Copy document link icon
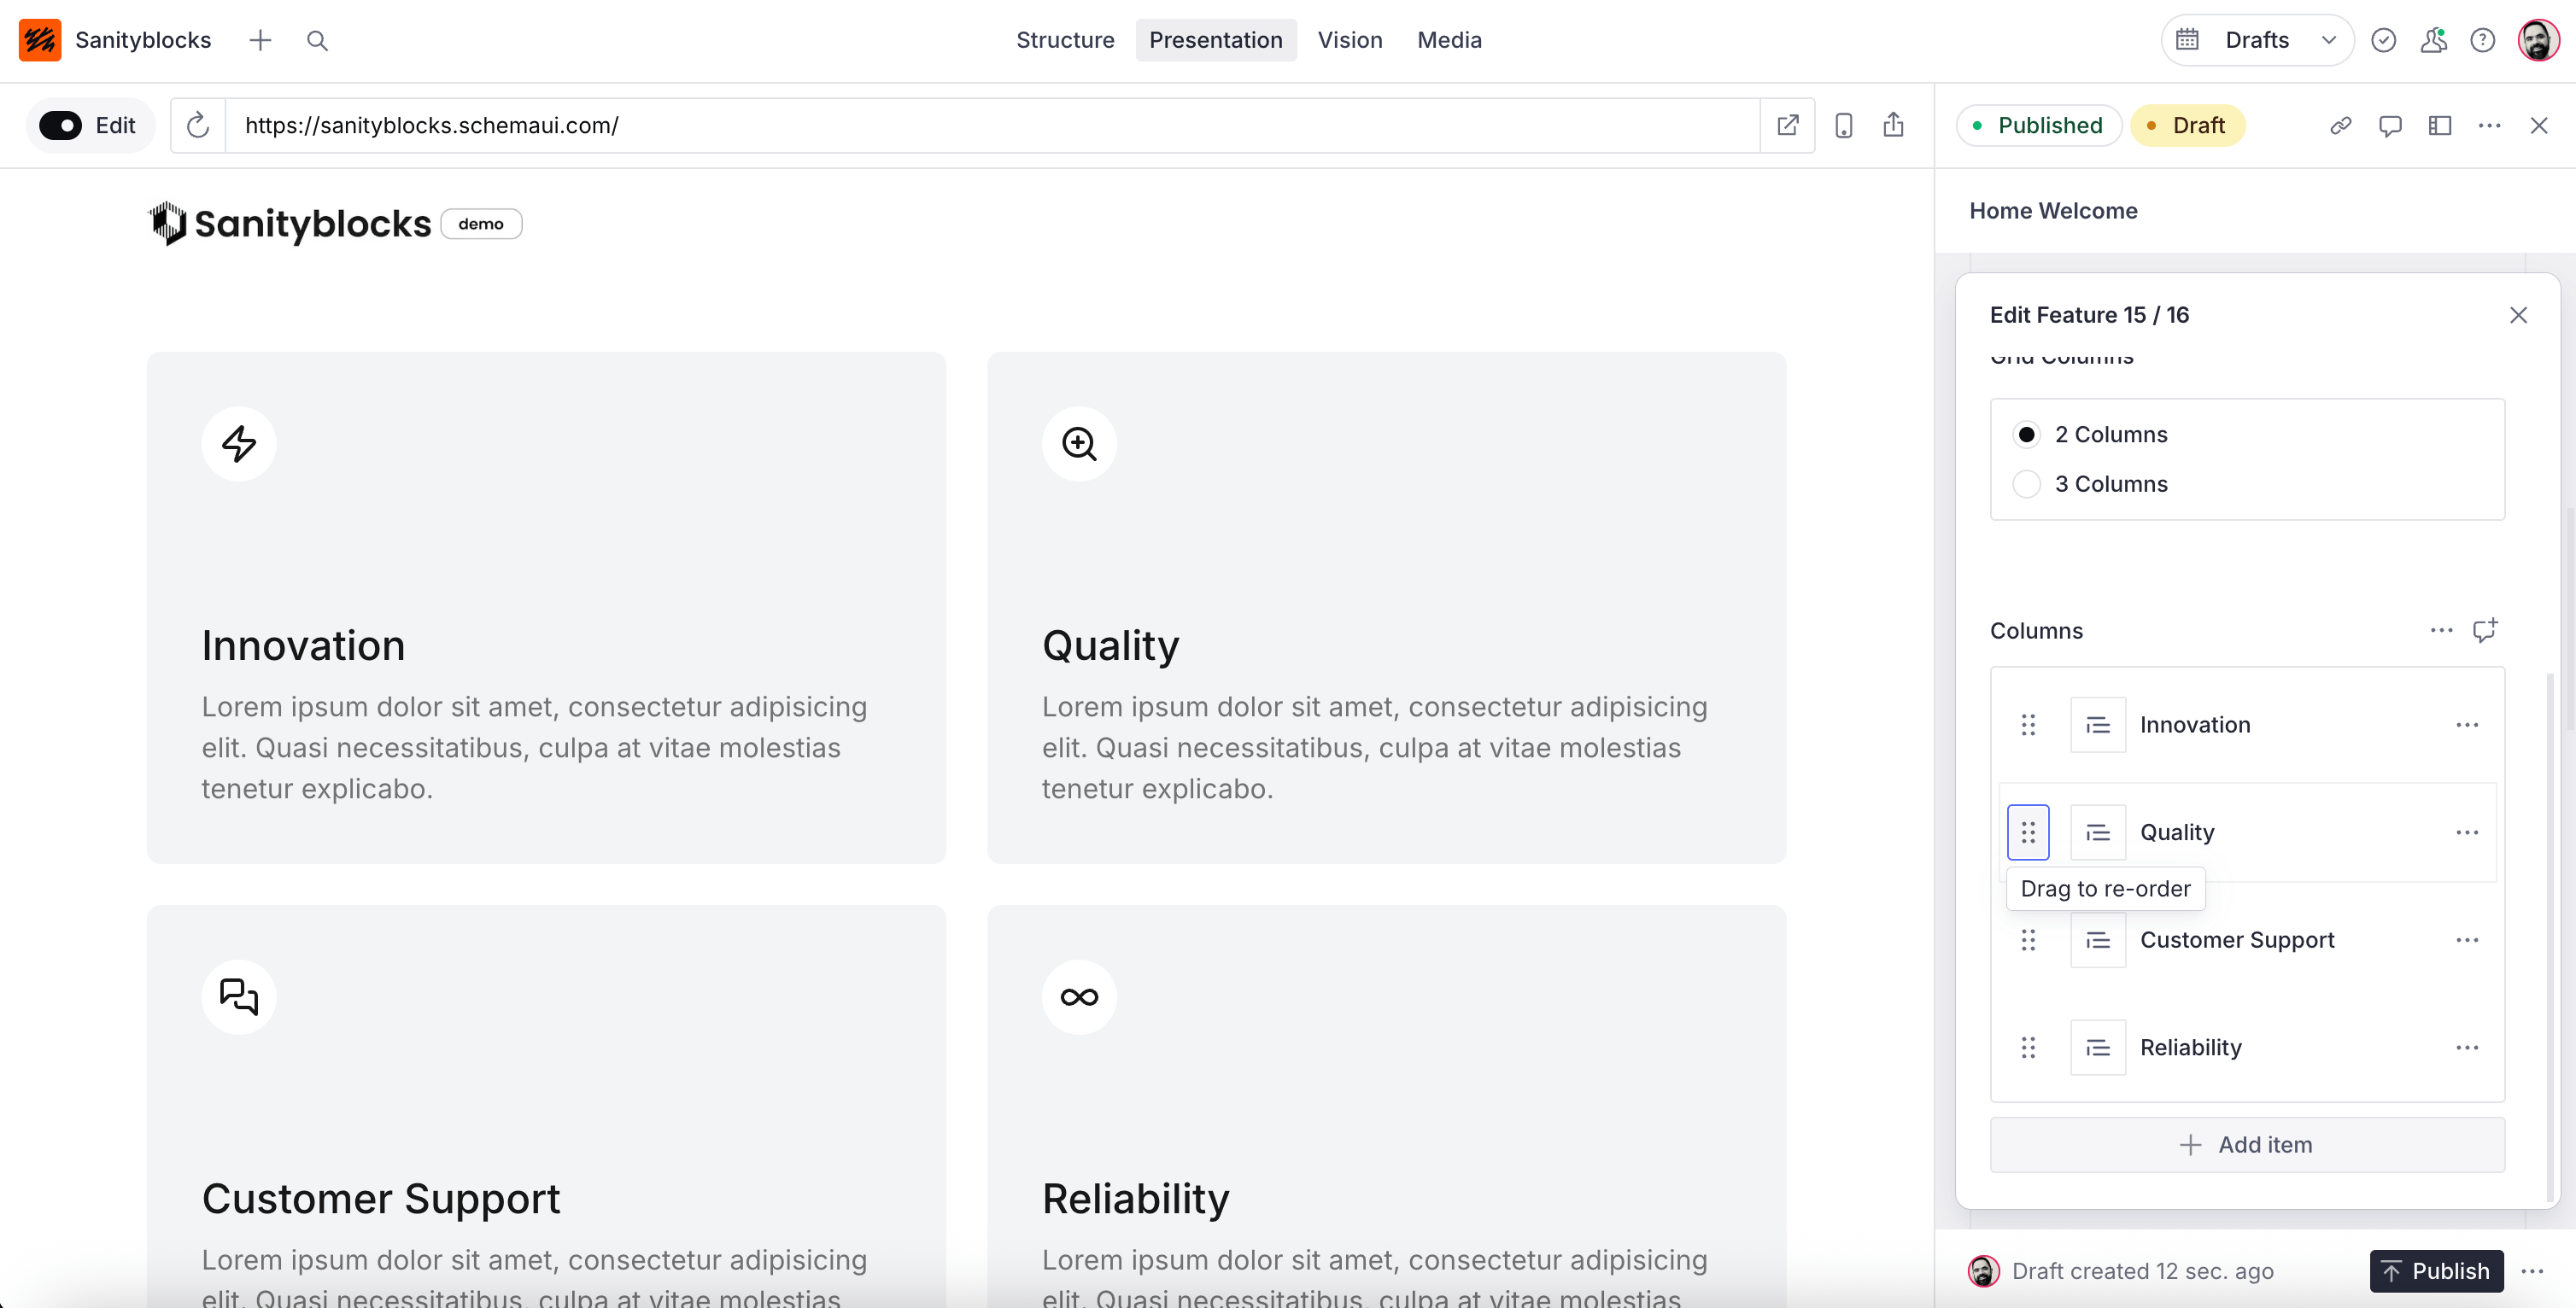Image resolution: width=2576 pixels, height=1308 pixels. tap(2340, 125)
